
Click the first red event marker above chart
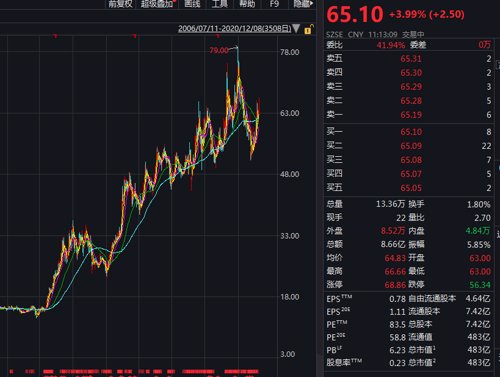55,36
